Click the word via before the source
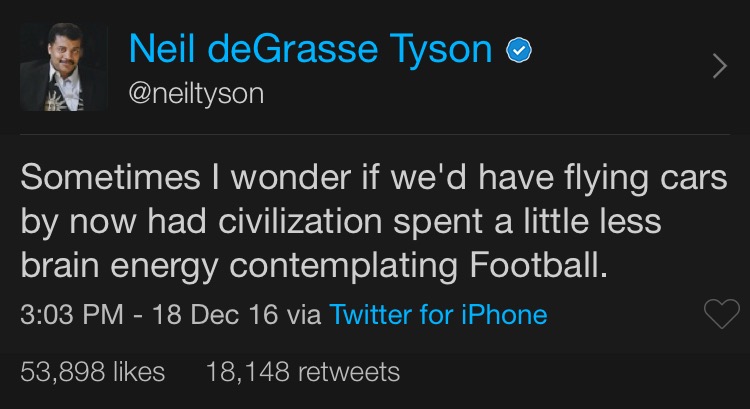750x409 pixels. (x=303, y=316)
